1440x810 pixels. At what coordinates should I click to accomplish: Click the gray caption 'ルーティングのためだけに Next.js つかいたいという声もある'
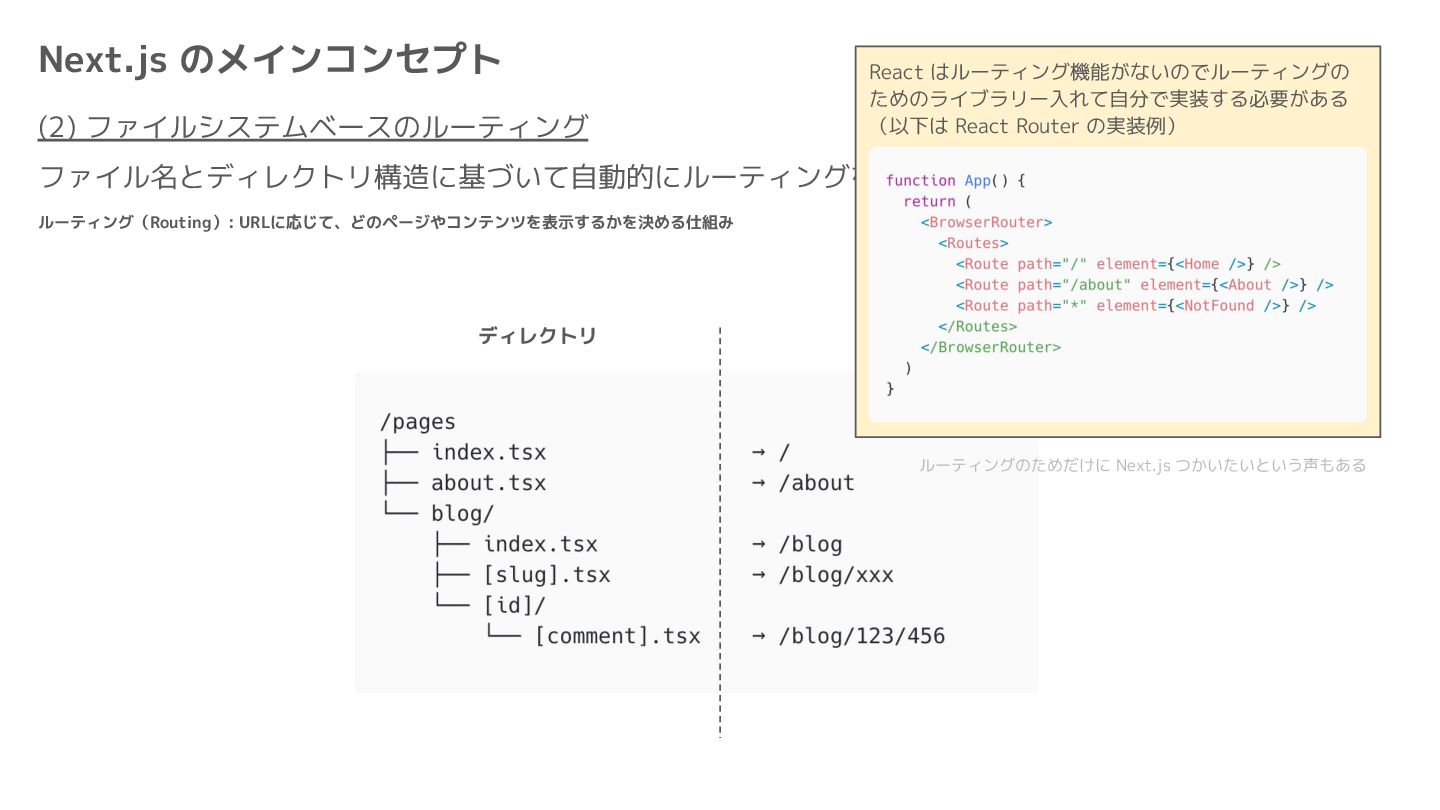click(x=1142, y=465)
